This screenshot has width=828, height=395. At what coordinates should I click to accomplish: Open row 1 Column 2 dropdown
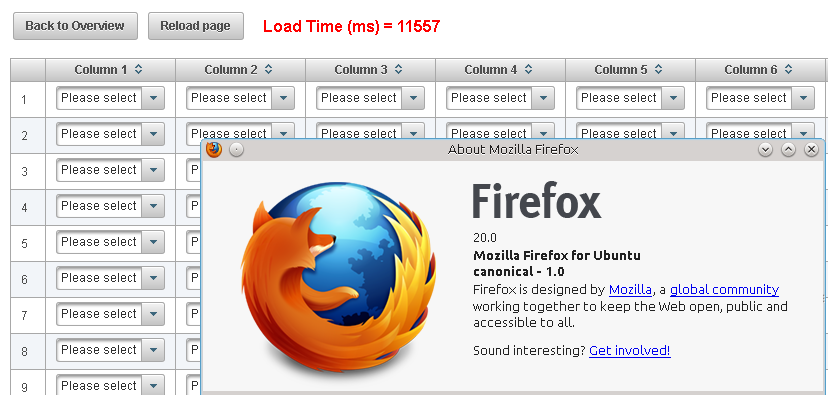point(240,98)
